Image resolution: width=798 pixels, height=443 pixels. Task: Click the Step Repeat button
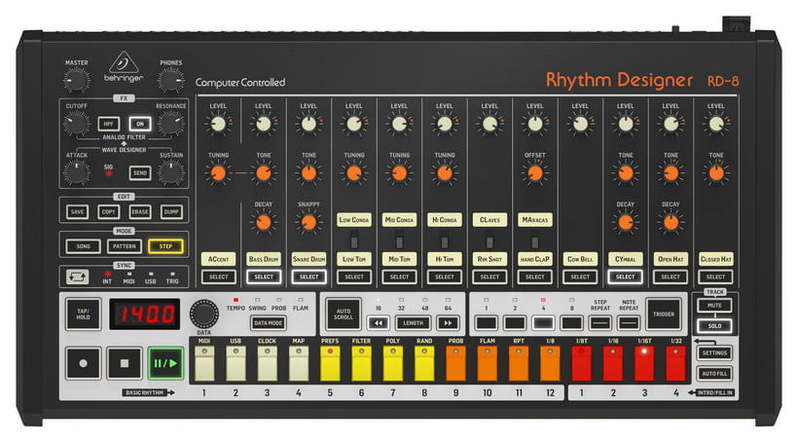(600, 323)
